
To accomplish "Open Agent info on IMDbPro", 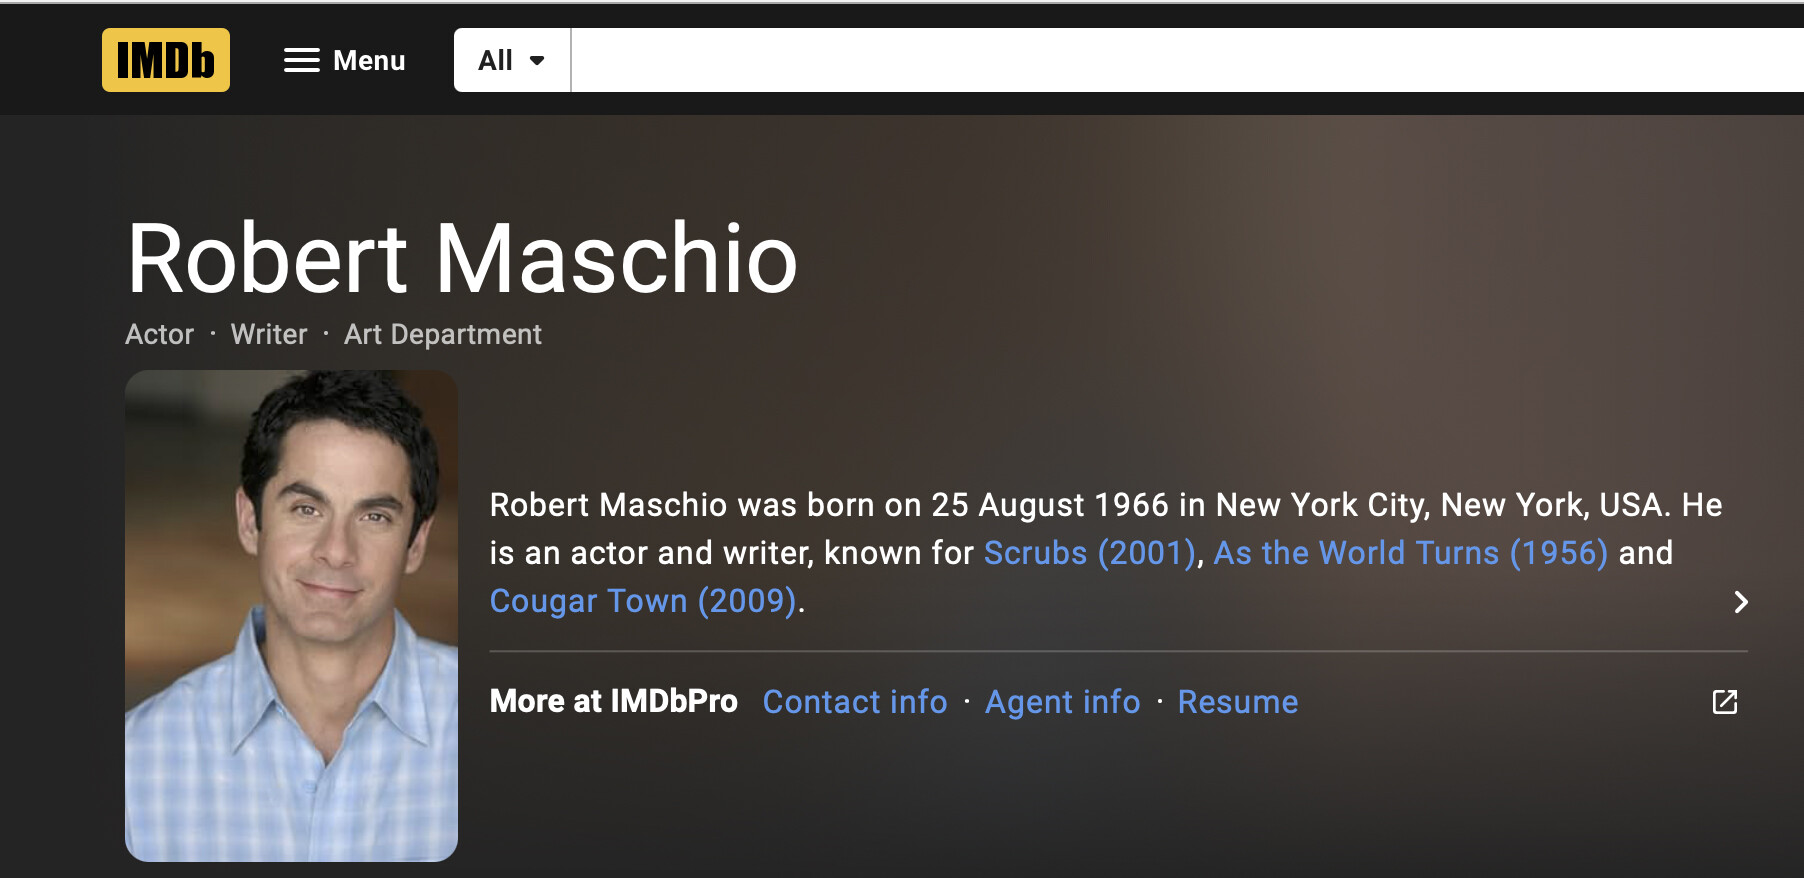I will coord(1062,702).
